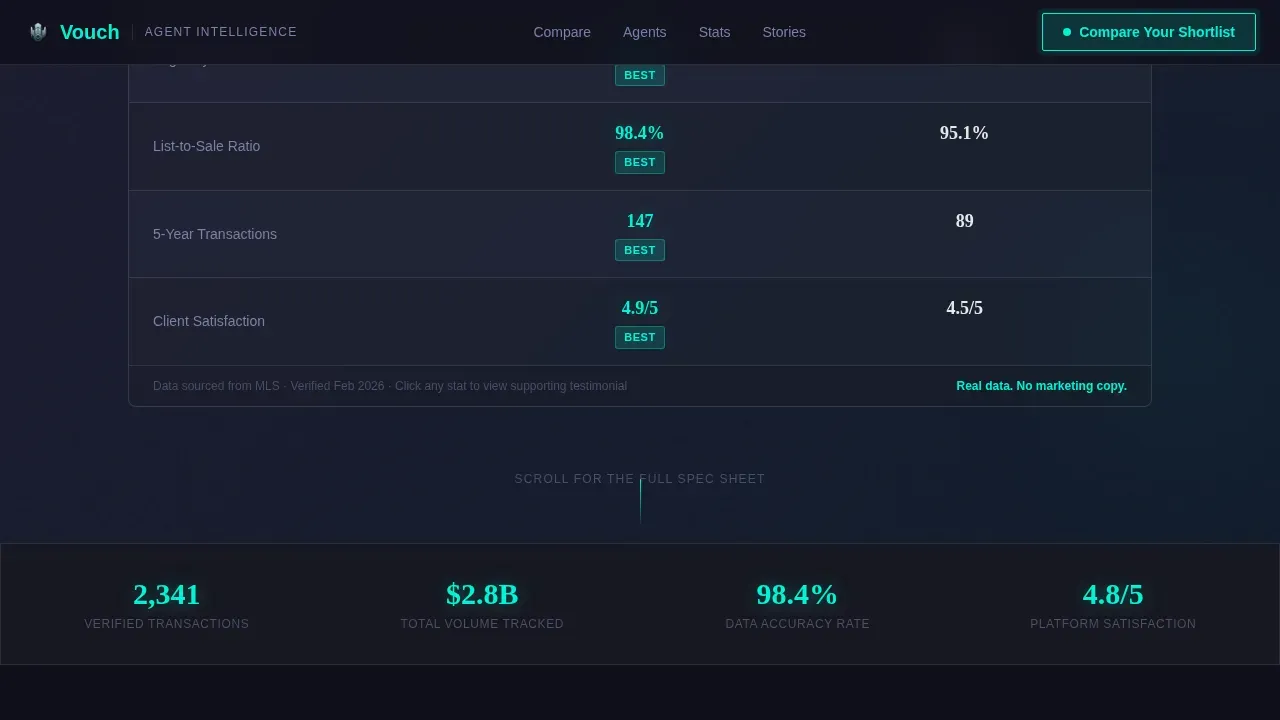Click the 2,341 Verified Transactions figure

click(167, 594)
